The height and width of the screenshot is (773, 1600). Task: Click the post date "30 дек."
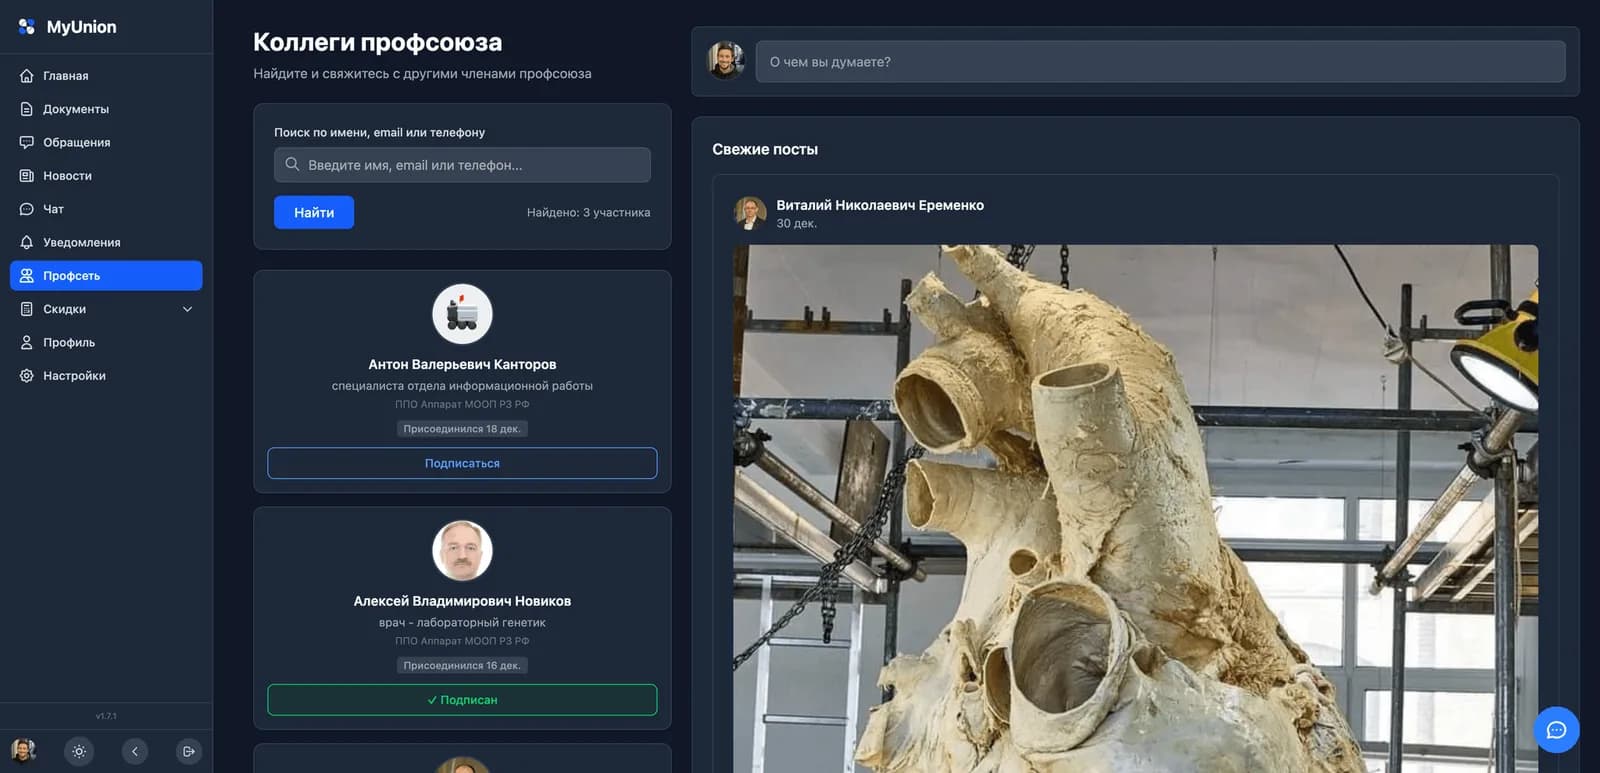click(797, 224)
